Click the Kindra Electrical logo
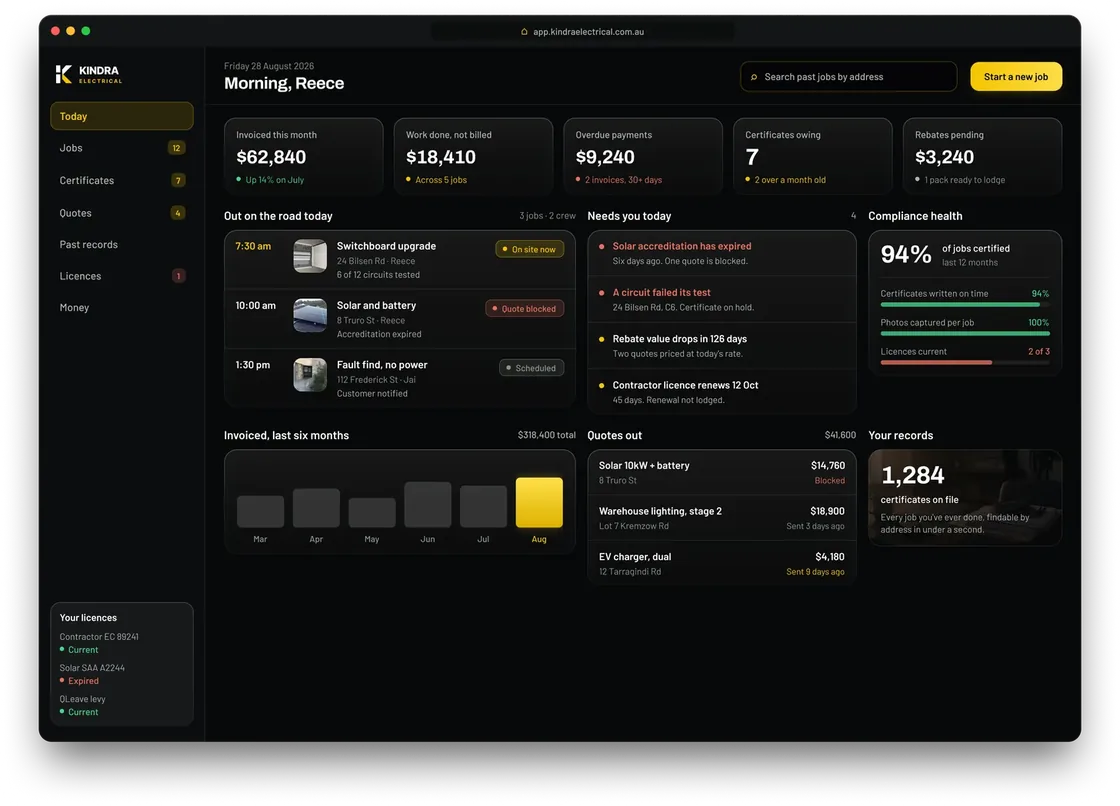 pyautogui.click(x=89, y=74)
